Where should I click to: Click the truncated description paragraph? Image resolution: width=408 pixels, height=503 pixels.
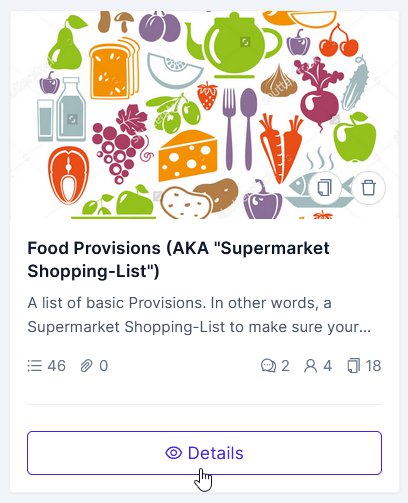pos(199,315)
